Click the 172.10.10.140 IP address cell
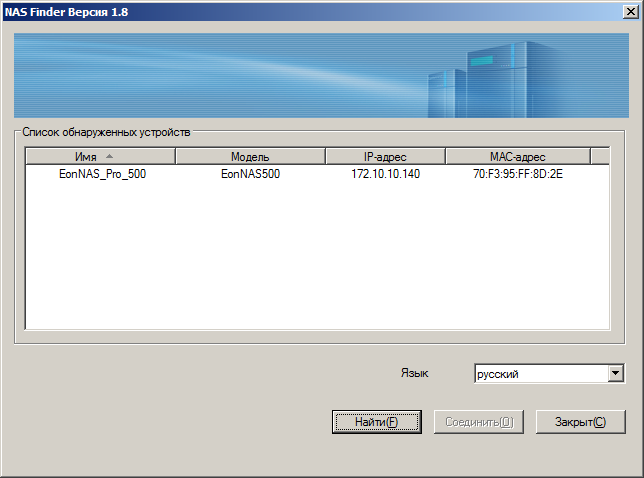Viewport: 644px width, 478px height. pos(385,174)
